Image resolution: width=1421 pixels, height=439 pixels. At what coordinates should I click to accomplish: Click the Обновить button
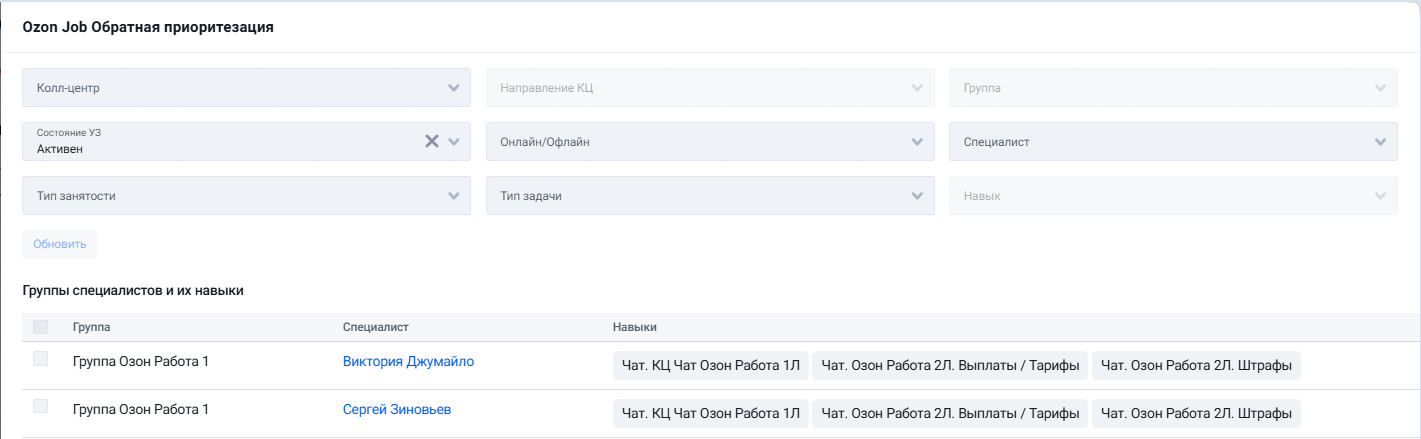tap(60, 244)
